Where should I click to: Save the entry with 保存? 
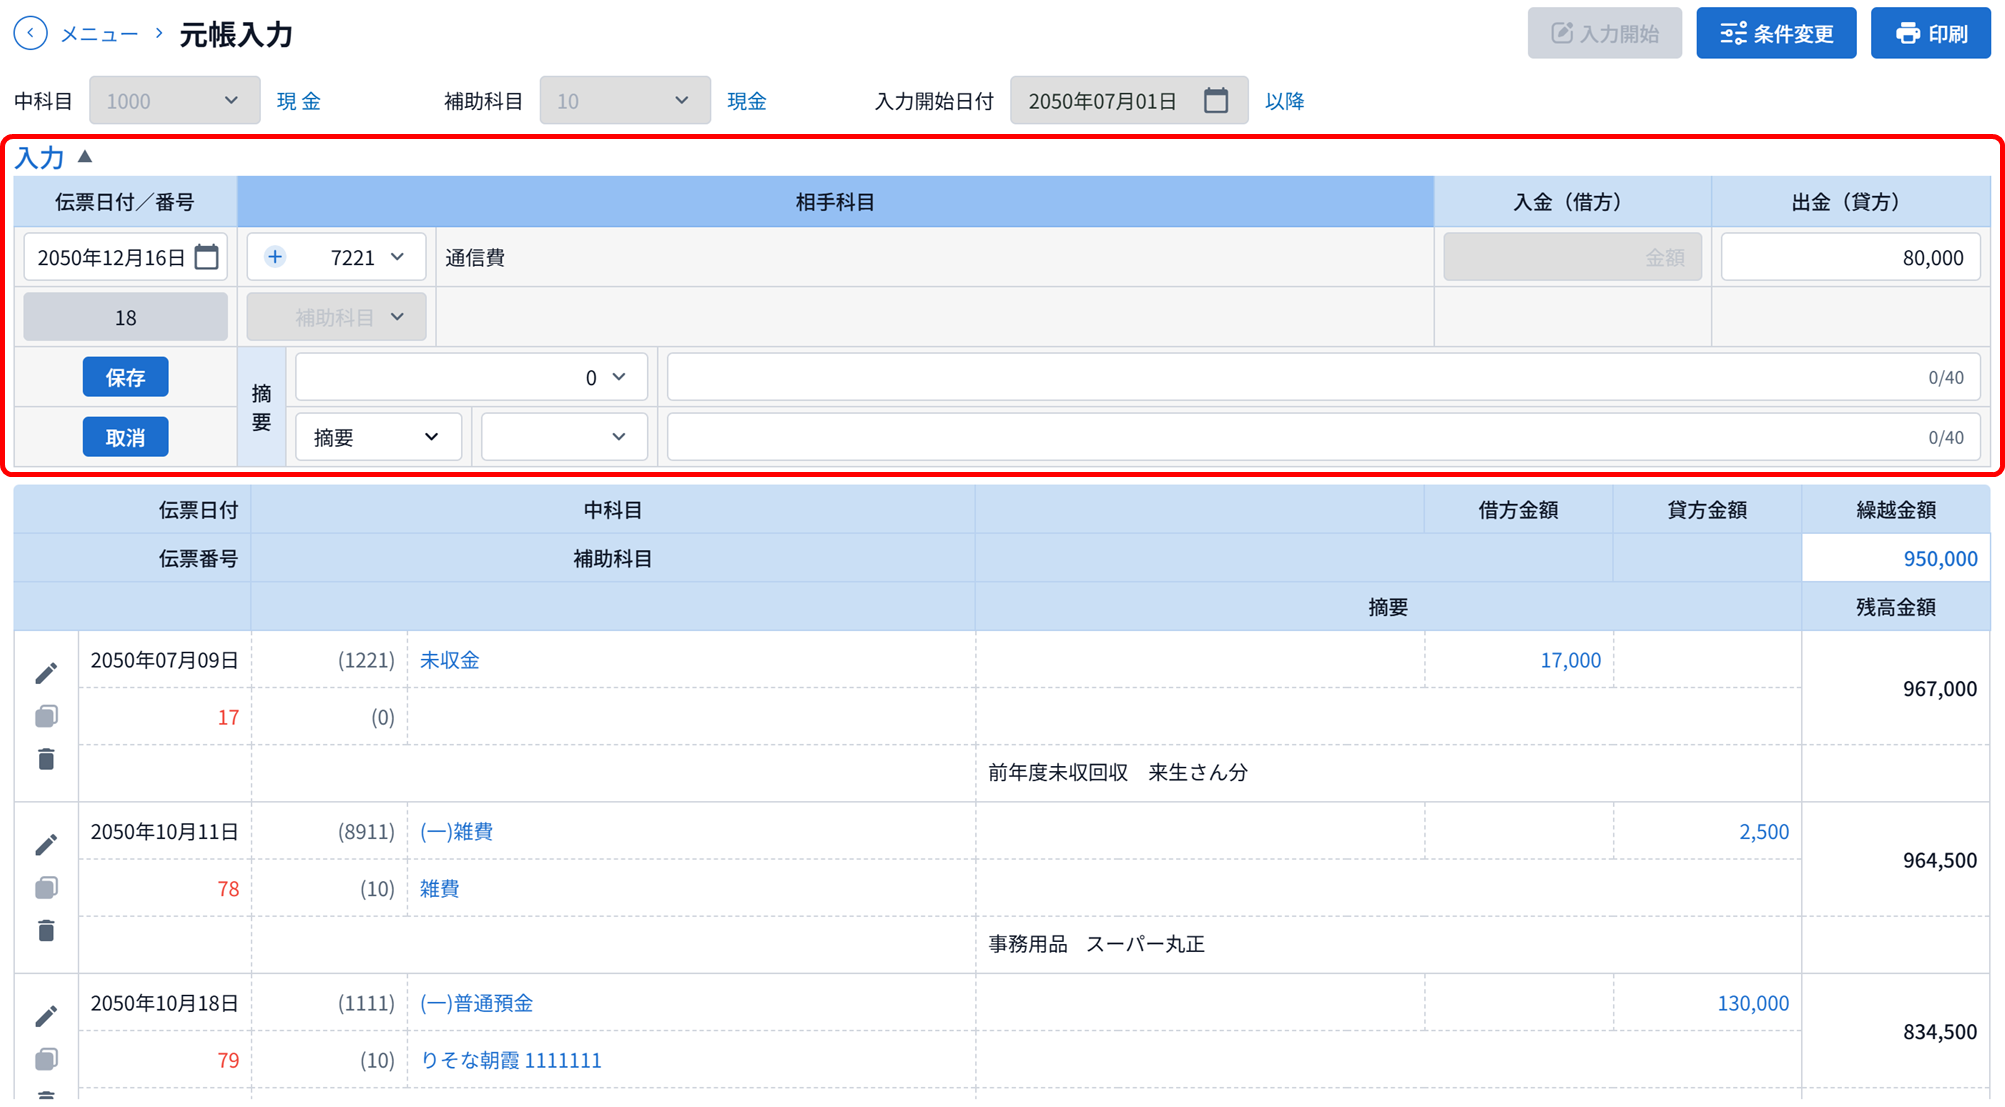point(125,377)
